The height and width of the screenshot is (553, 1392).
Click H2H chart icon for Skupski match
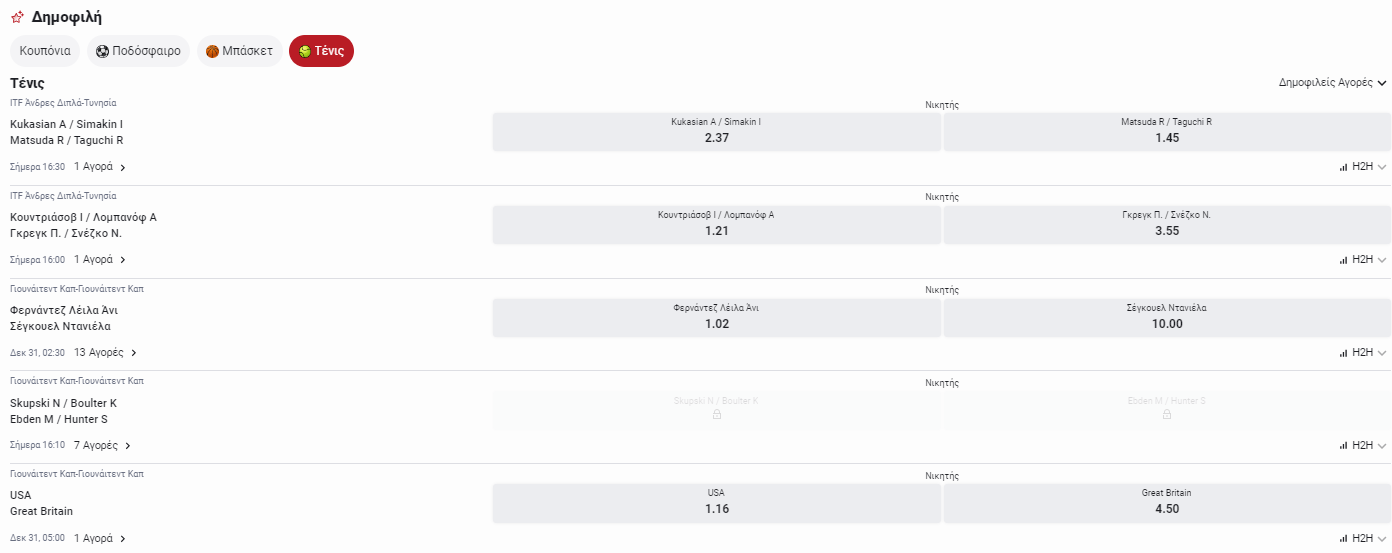(x=1344, y=446)
